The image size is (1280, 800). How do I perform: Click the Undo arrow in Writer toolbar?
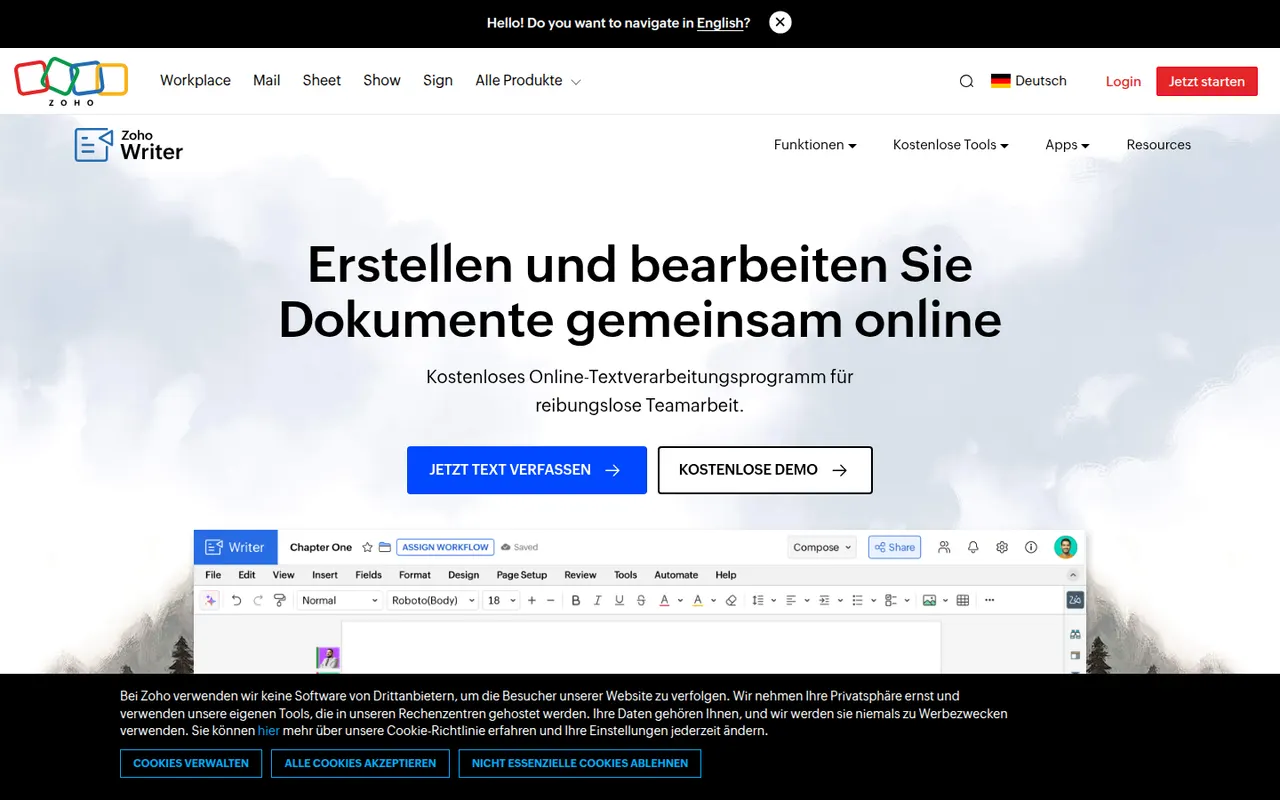tap(236, 600)
